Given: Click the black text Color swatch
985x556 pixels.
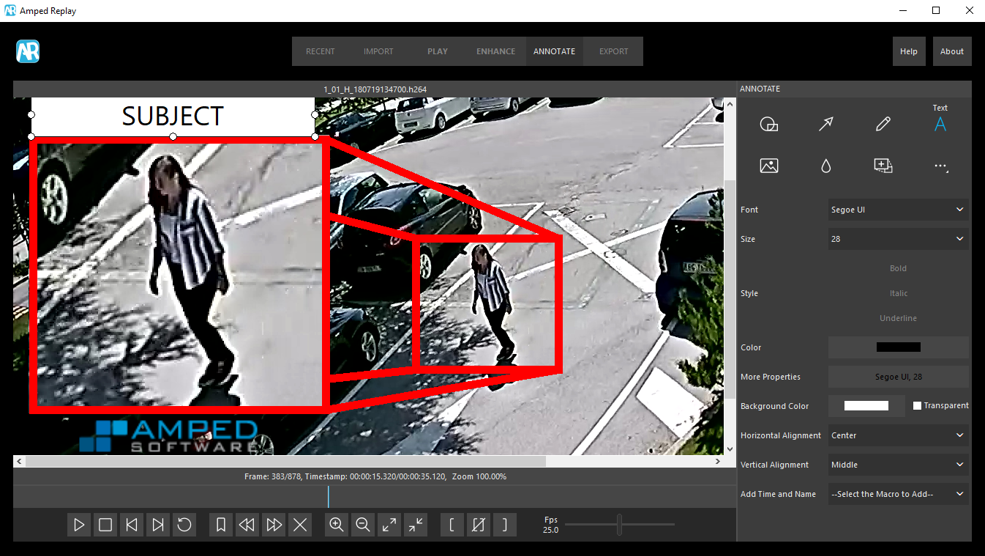Looking at the screenshot, I should coord(898,348).
